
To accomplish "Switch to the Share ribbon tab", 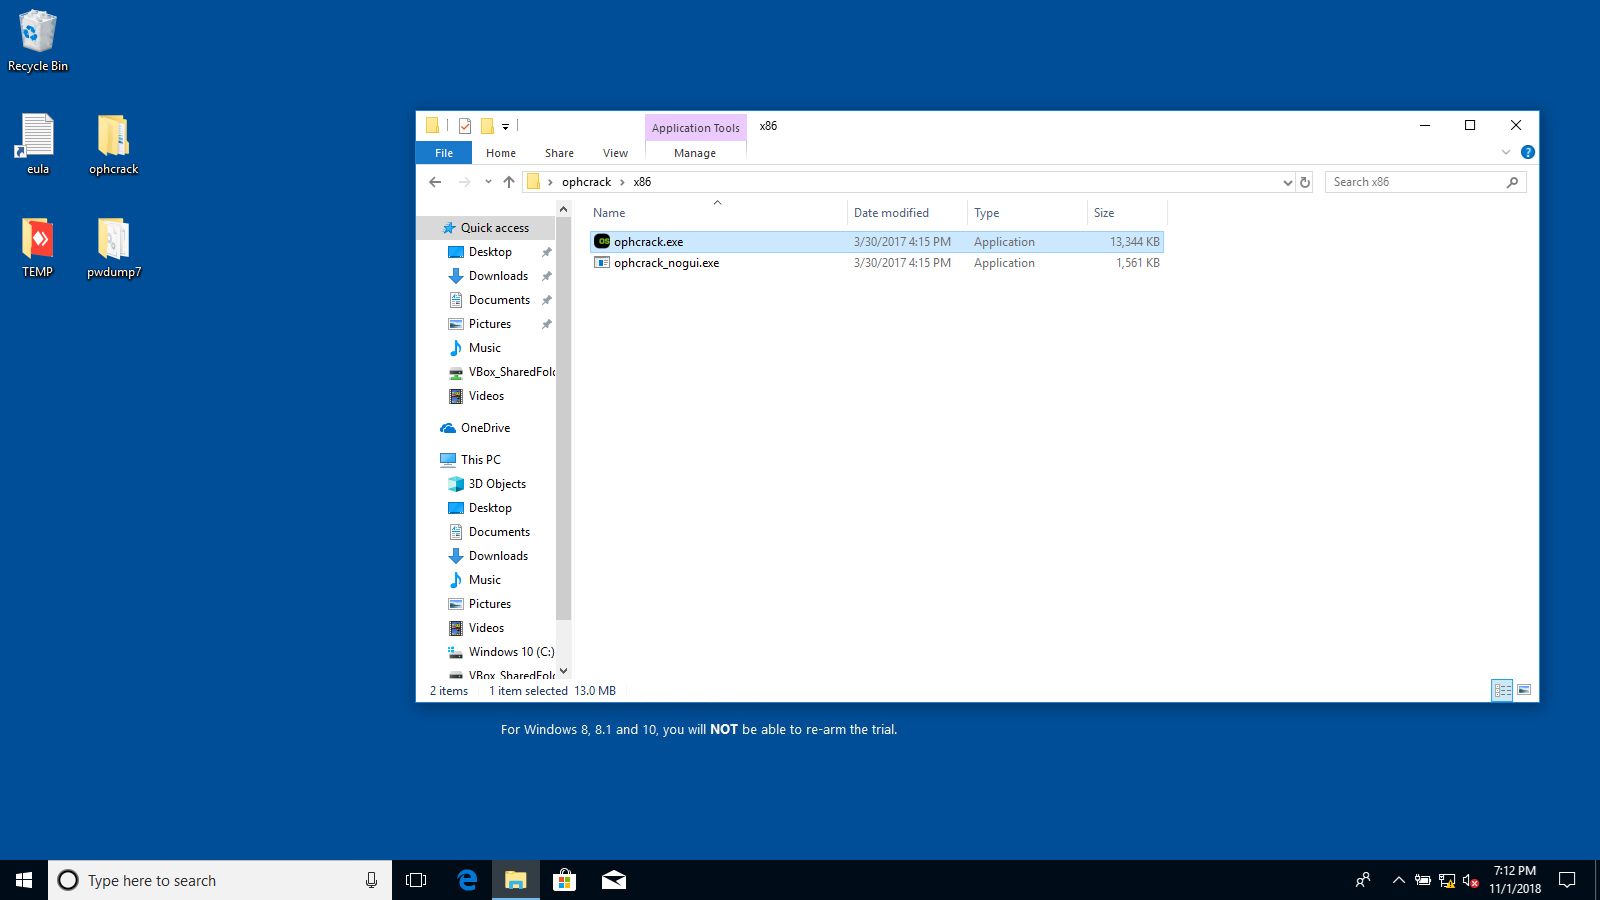I will [x=559, y=153].
